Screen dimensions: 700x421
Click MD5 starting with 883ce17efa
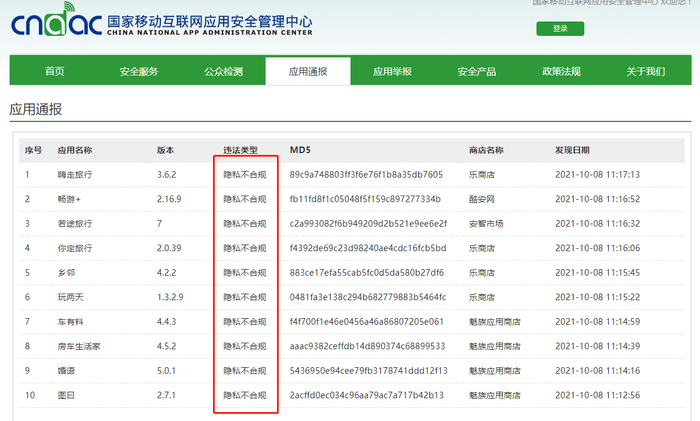(367, 273)
